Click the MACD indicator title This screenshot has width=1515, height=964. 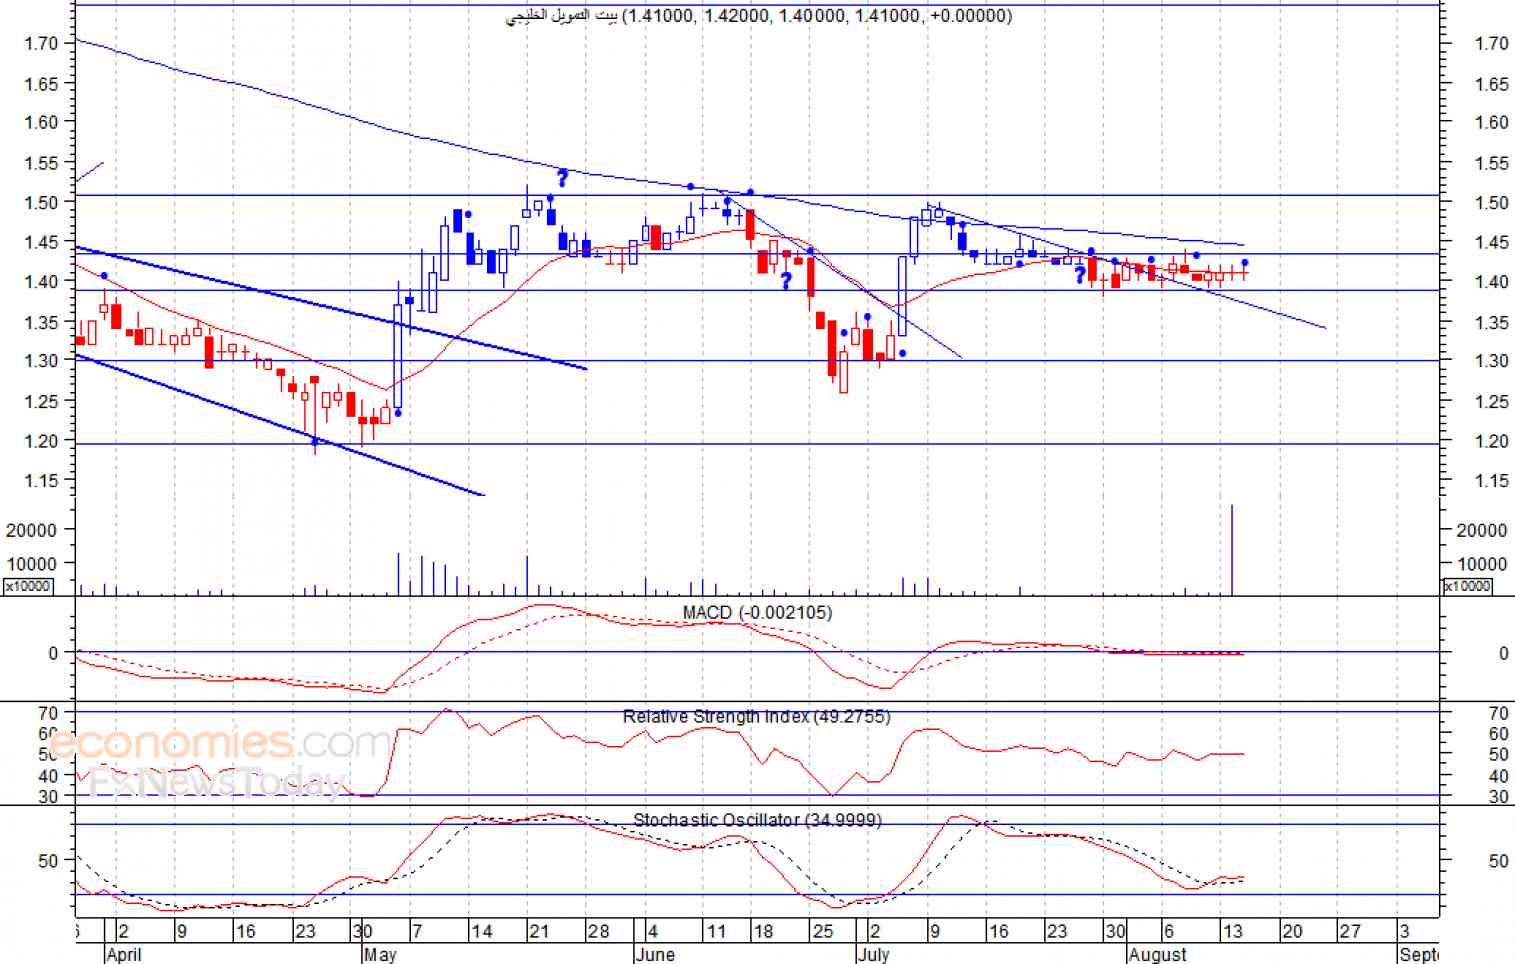(757, 612)
